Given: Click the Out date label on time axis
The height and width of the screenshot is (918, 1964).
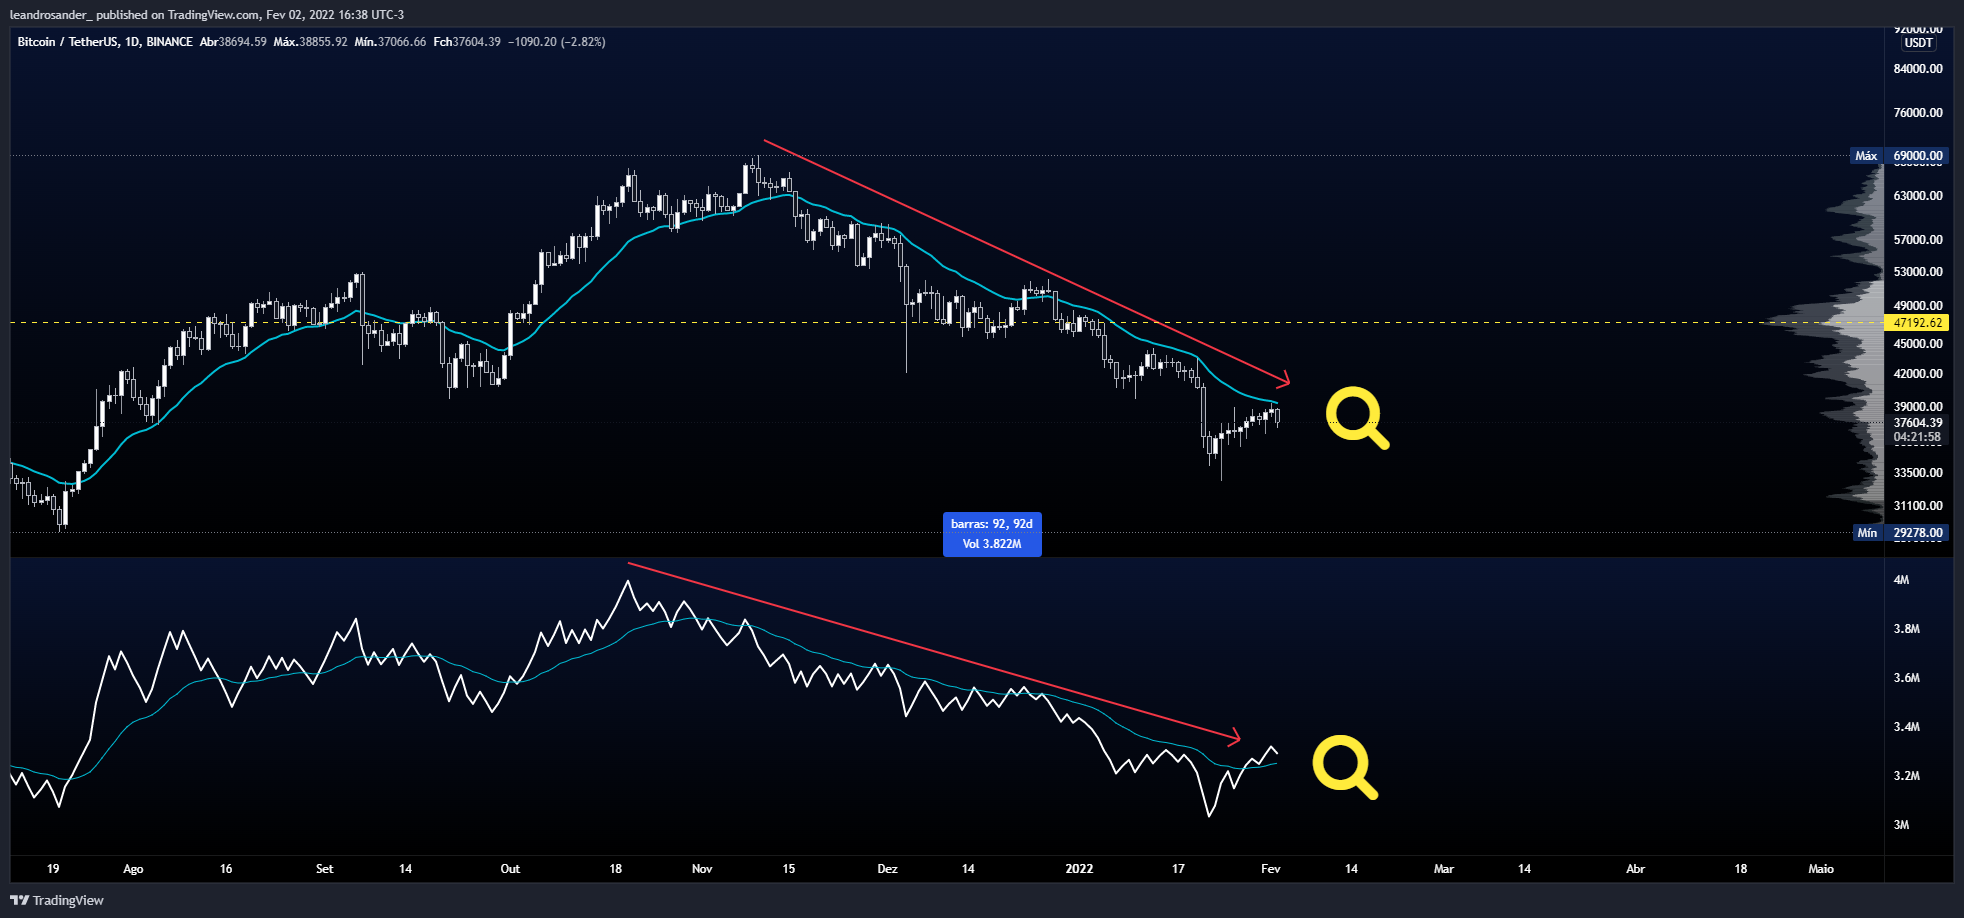Looking at the screenshot, I should point(510,869).
